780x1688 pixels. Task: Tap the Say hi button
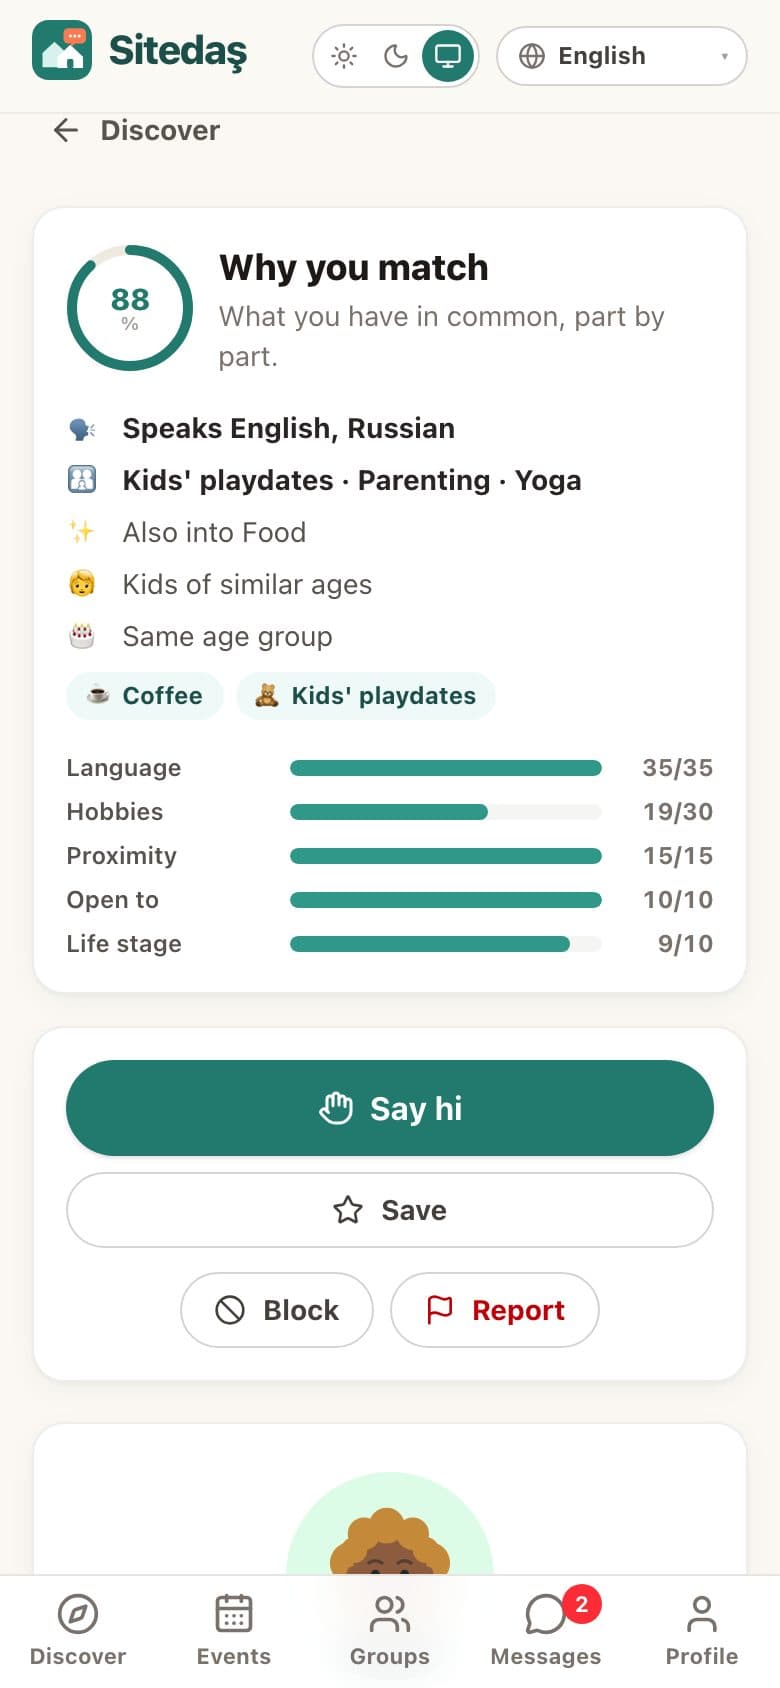coord(390,1108)
